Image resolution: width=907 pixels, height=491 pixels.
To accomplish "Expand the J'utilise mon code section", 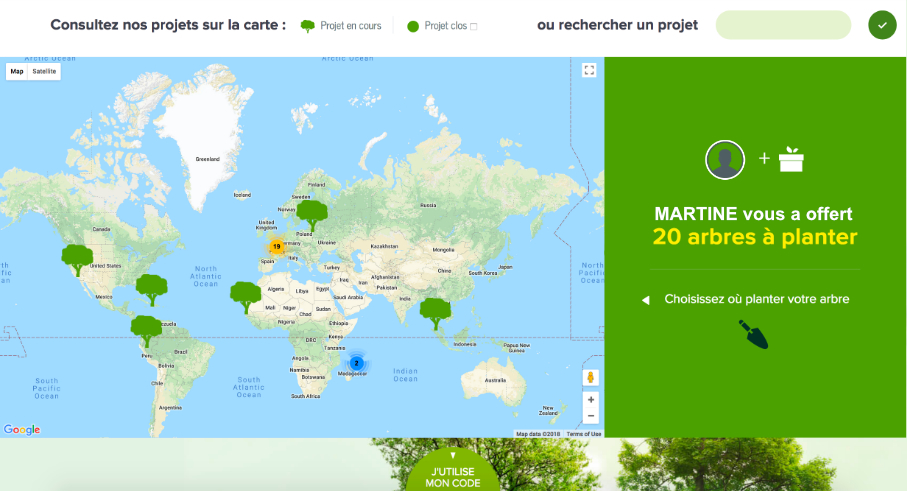I will point(453,472).
